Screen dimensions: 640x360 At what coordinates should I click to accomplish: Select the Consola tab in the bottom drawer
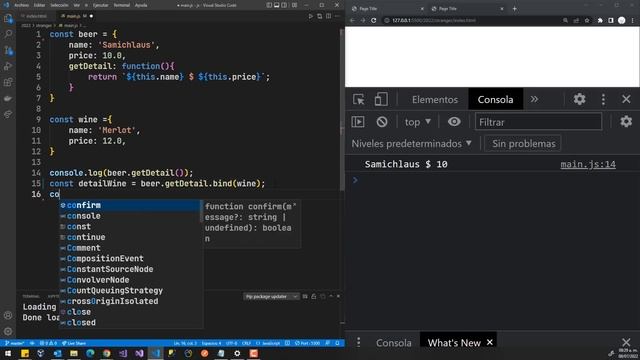[x=393, y=343]
